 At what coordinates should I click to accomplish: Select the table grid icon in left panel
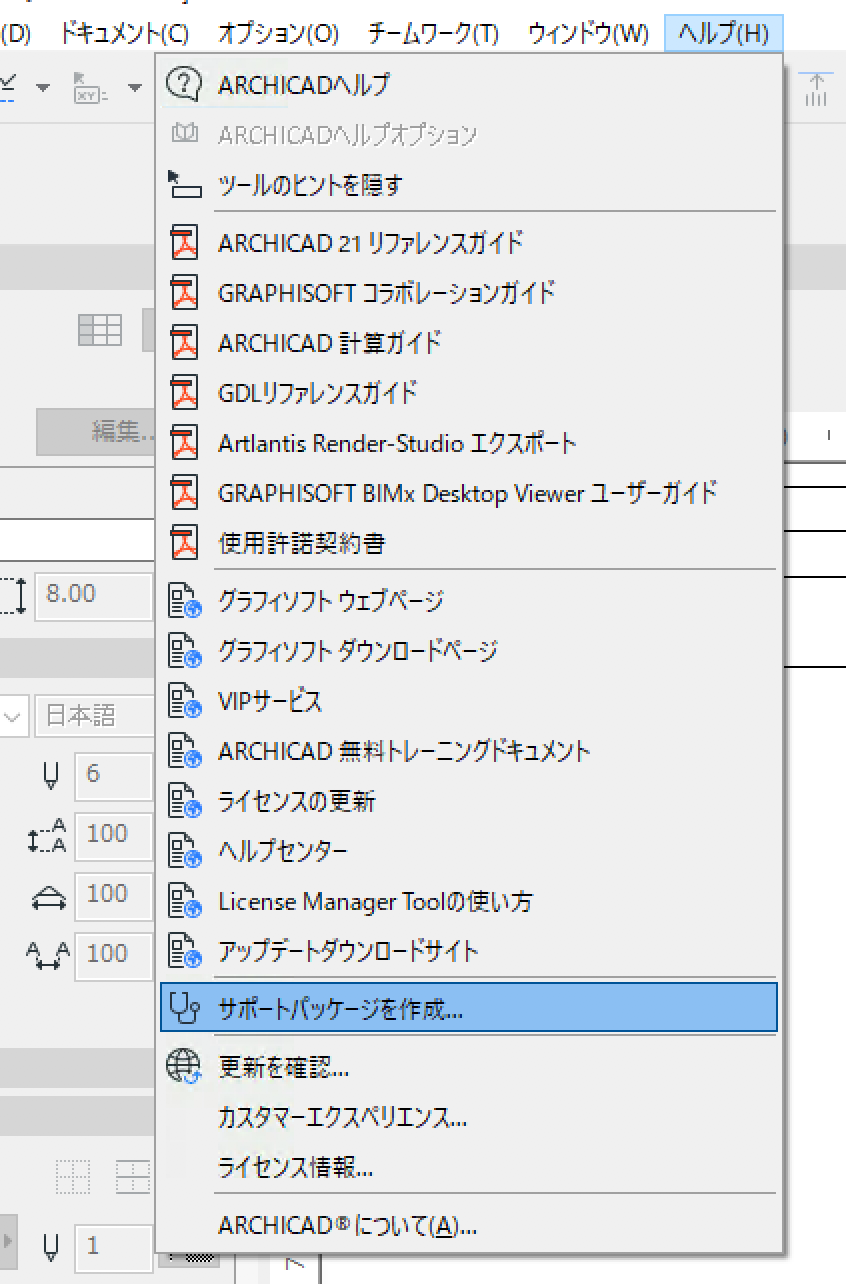[x=100, y=330]
